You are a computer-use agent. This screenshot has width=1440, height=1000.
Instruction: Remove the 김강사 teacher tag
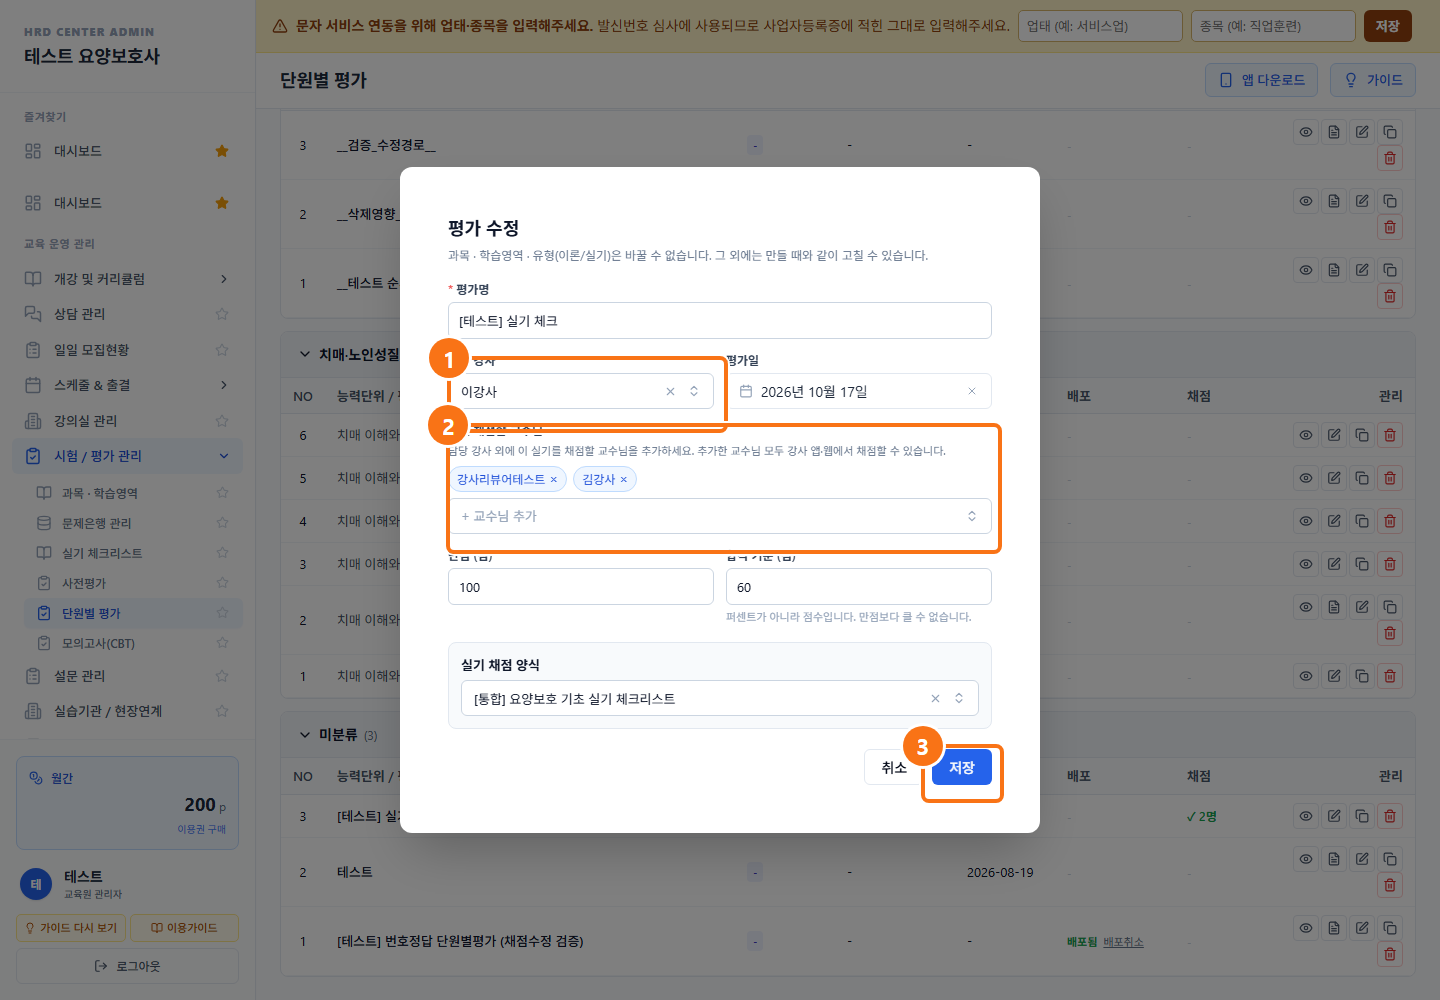tap(623, 480)
